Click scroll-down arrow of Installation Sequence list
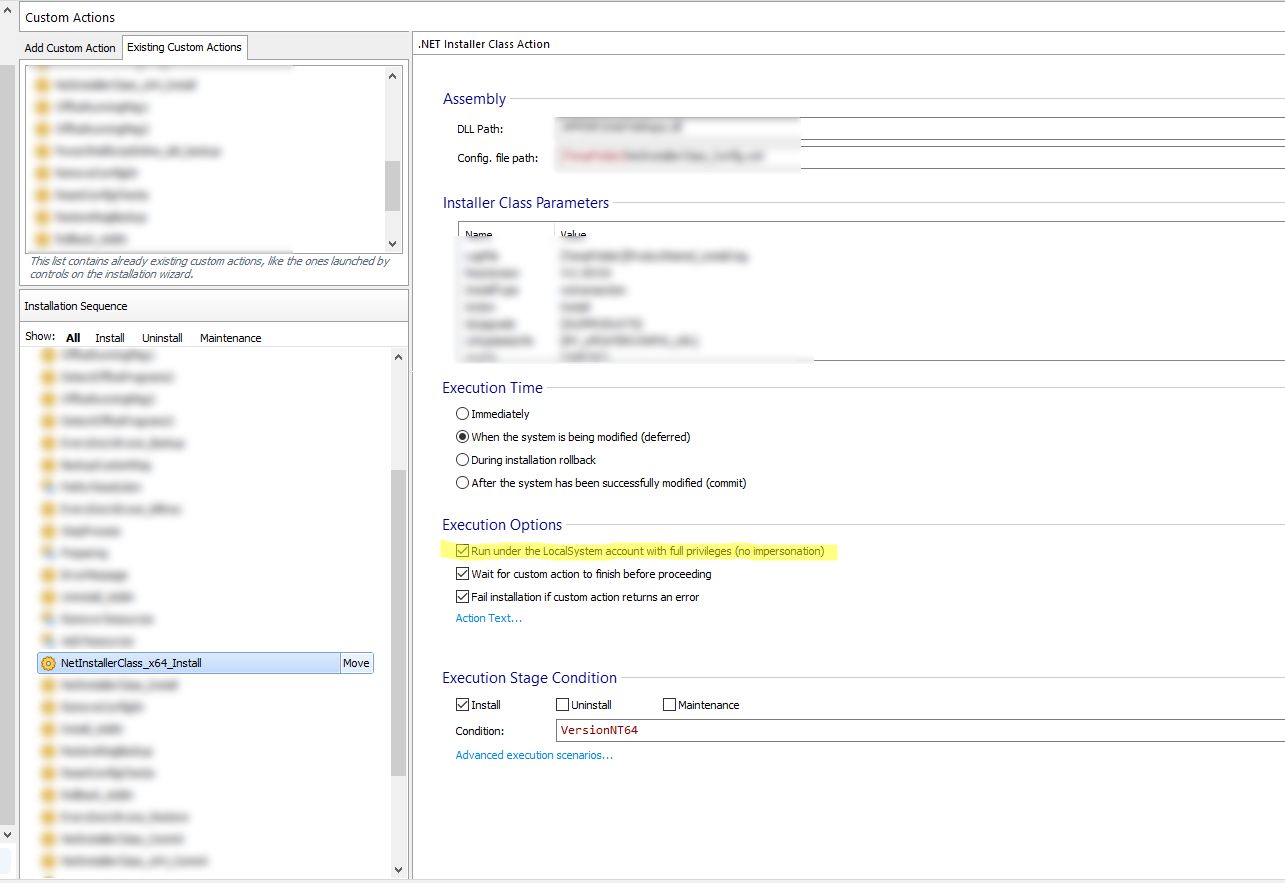Viewport: 1285px width, 883px height. point(398,870)
